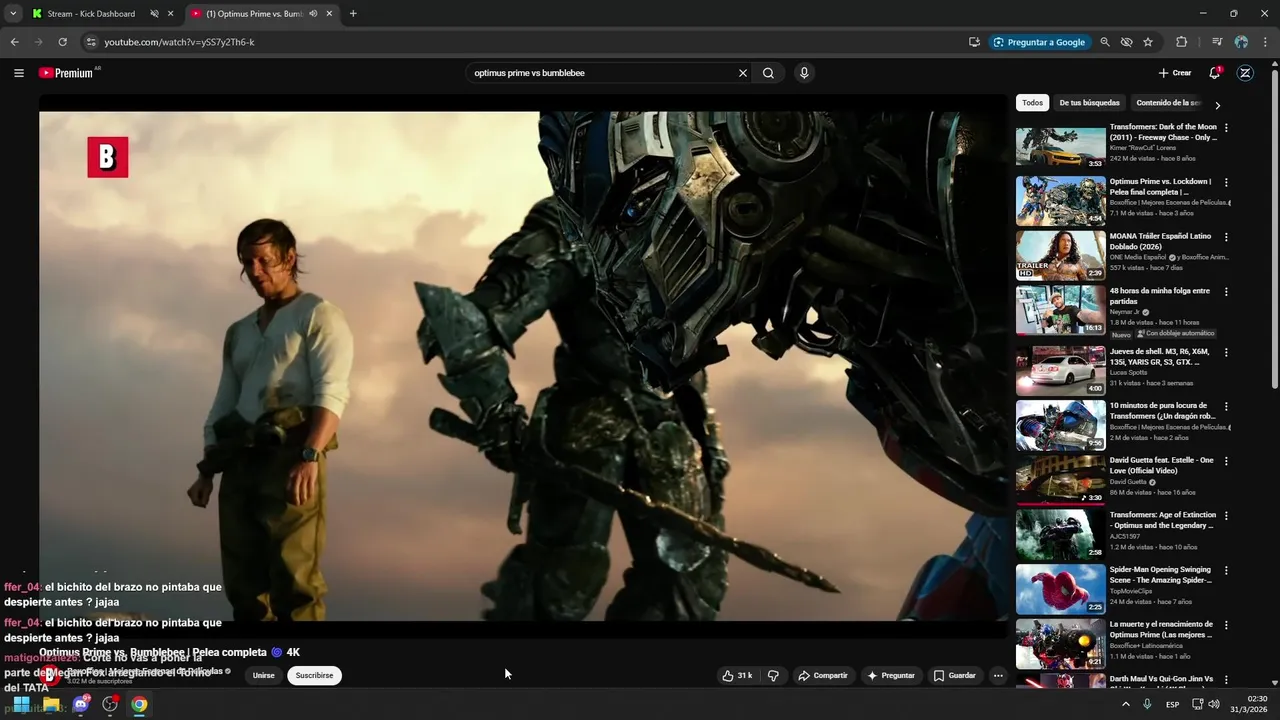Open options for Optimus Prime vs. Lockdown

pos(1226,183)
